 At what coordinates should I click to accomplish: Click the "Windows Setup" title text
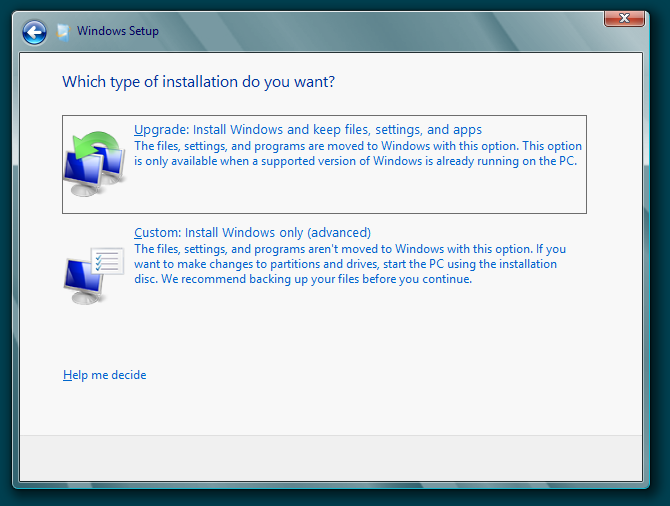[118, 31]
